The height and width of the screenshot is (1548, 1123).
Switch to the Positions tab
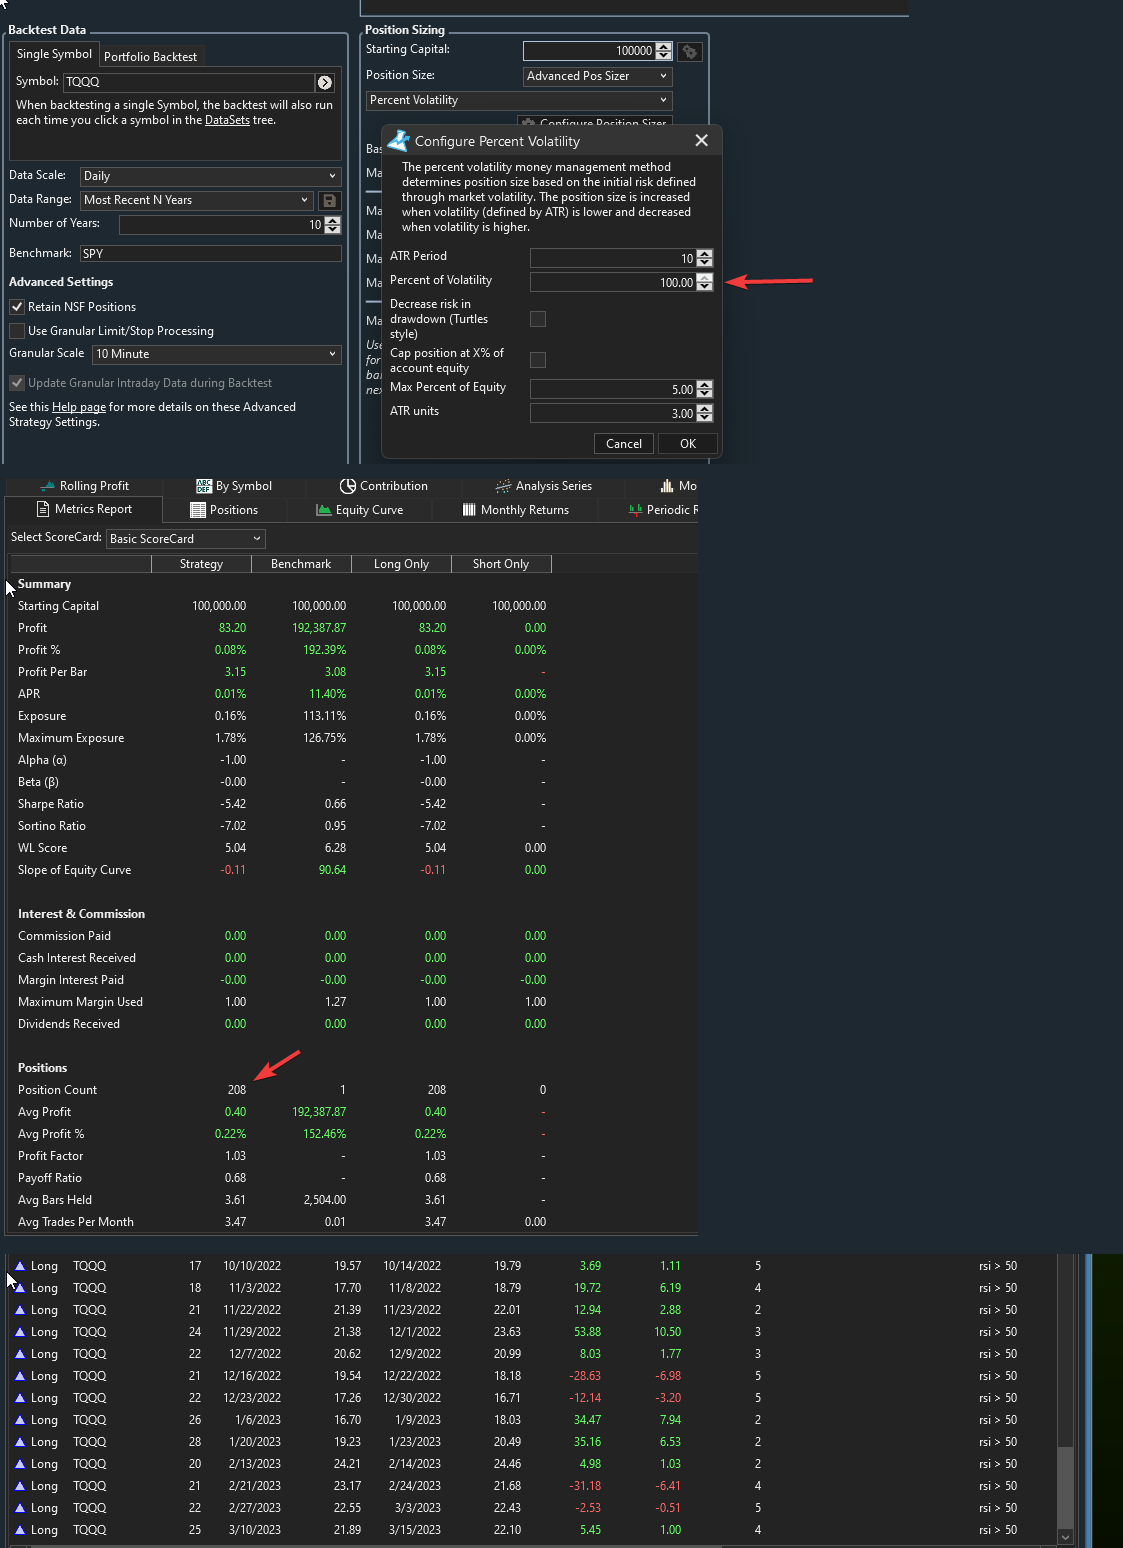coord(224,510)
